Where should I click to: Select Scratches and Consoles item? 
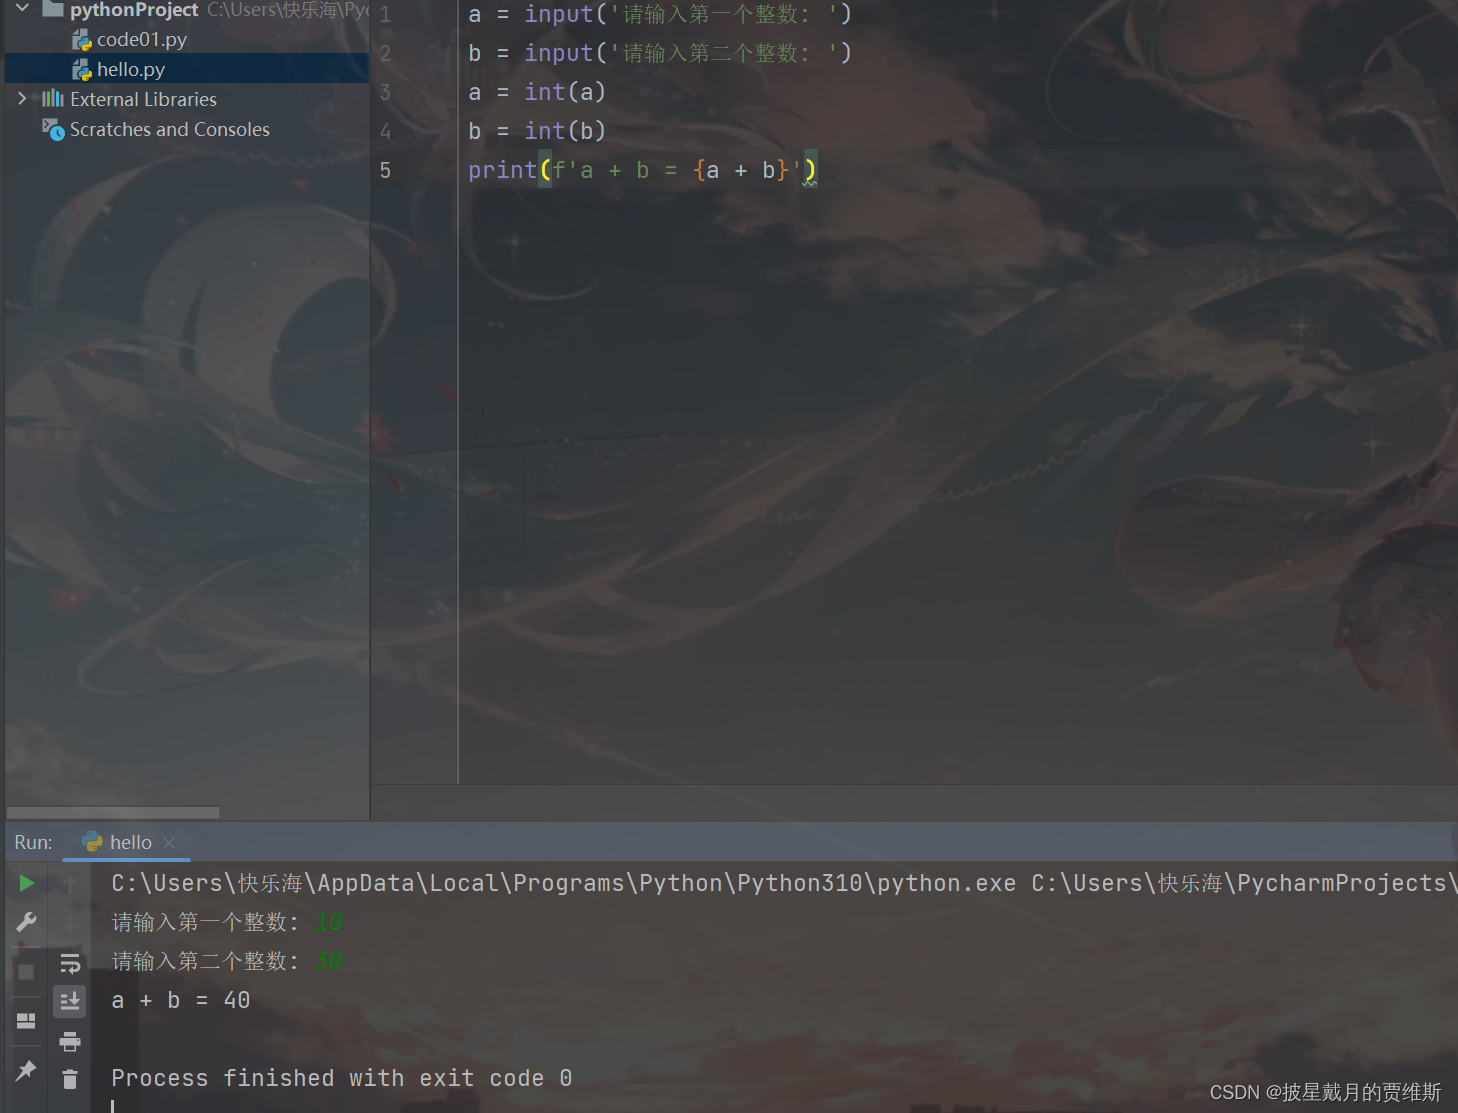(169, 130)
